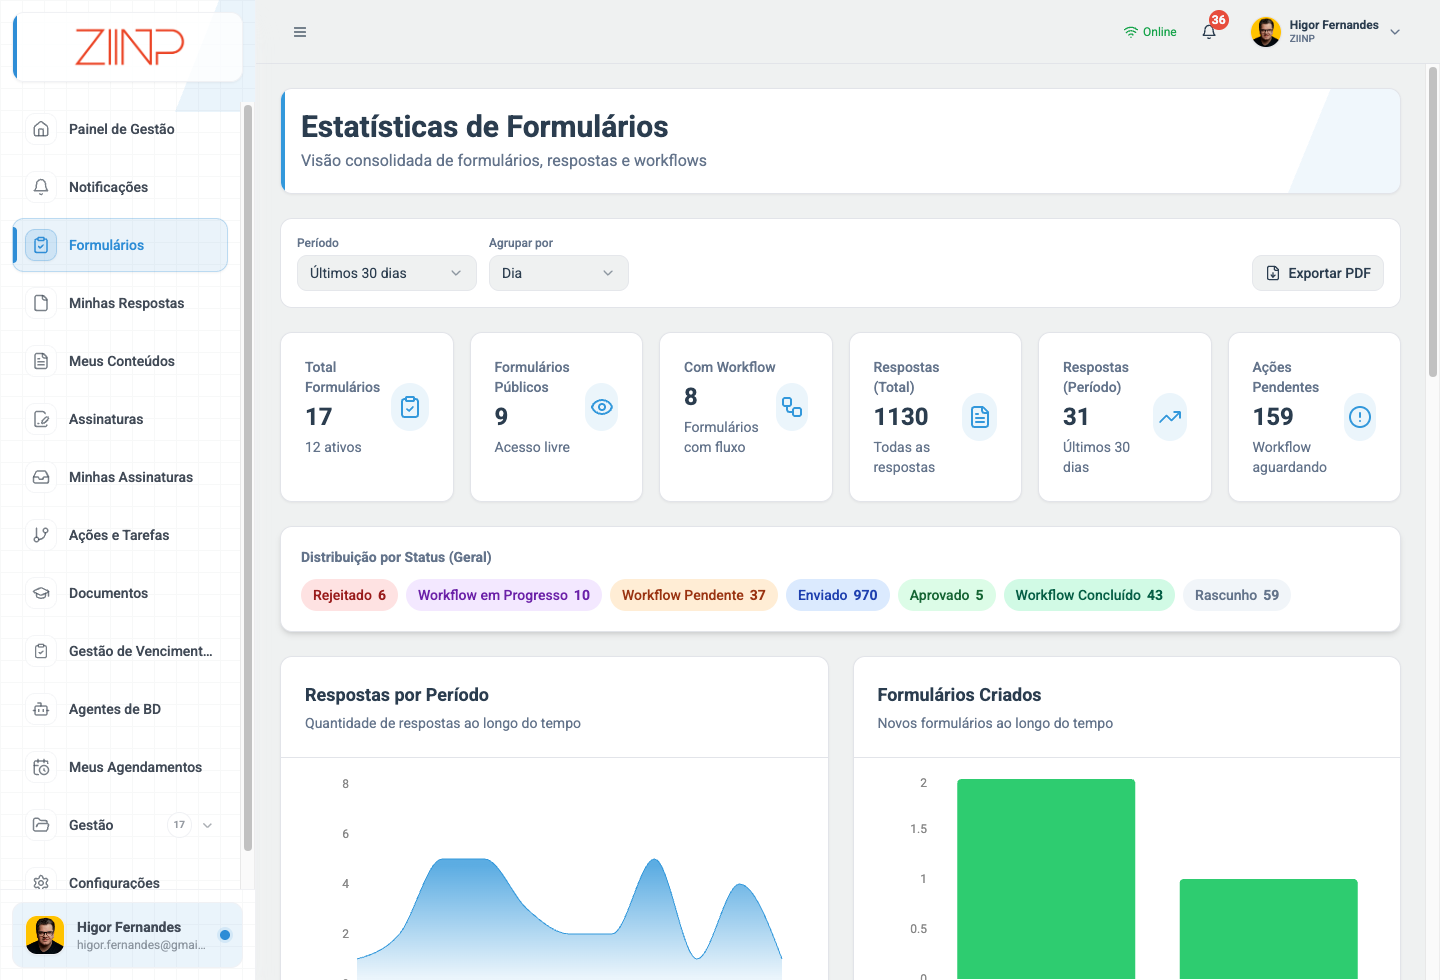
Task: Click the Online wifi status icon
Action: pyautogui.click(x=1131, y=32)
